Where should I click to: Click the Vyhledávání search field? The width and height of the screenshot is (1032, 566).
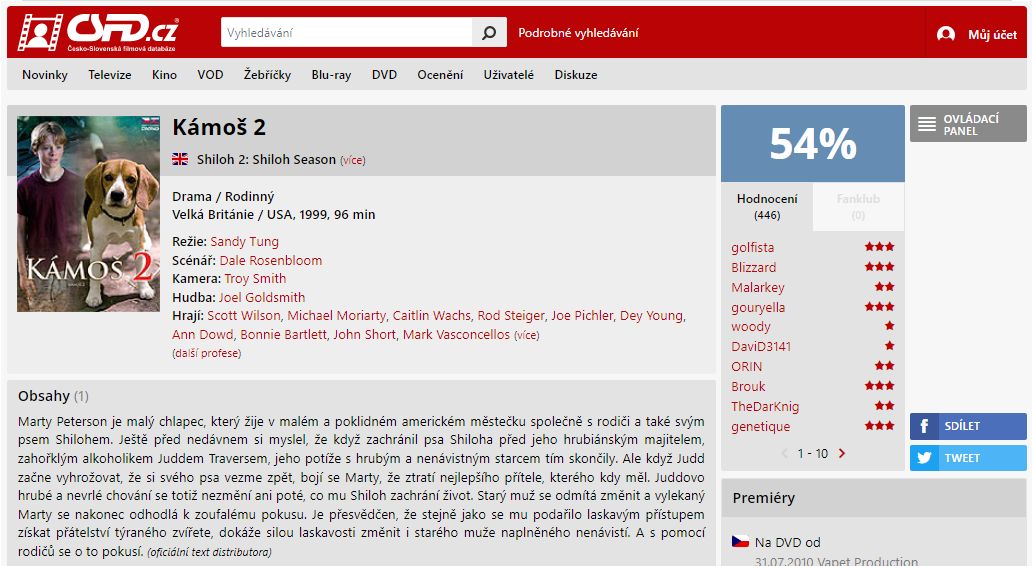click(346, 32)
